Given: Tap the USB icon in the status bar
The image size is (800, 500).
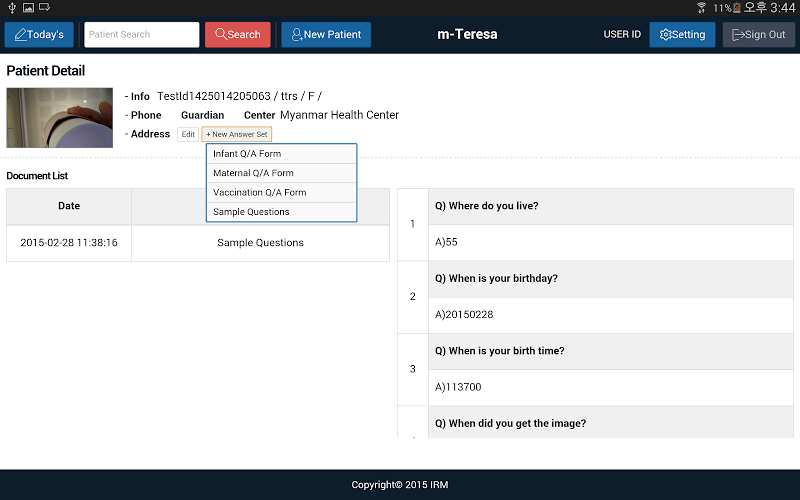Looking at the screenshot, I should [x=11, y=7].
